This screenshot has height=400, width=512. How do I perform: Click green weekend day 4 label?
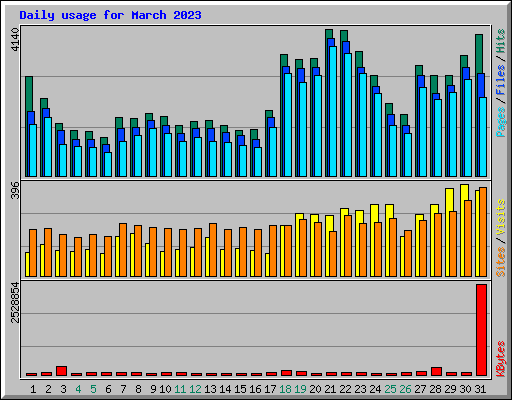[78, 389]
